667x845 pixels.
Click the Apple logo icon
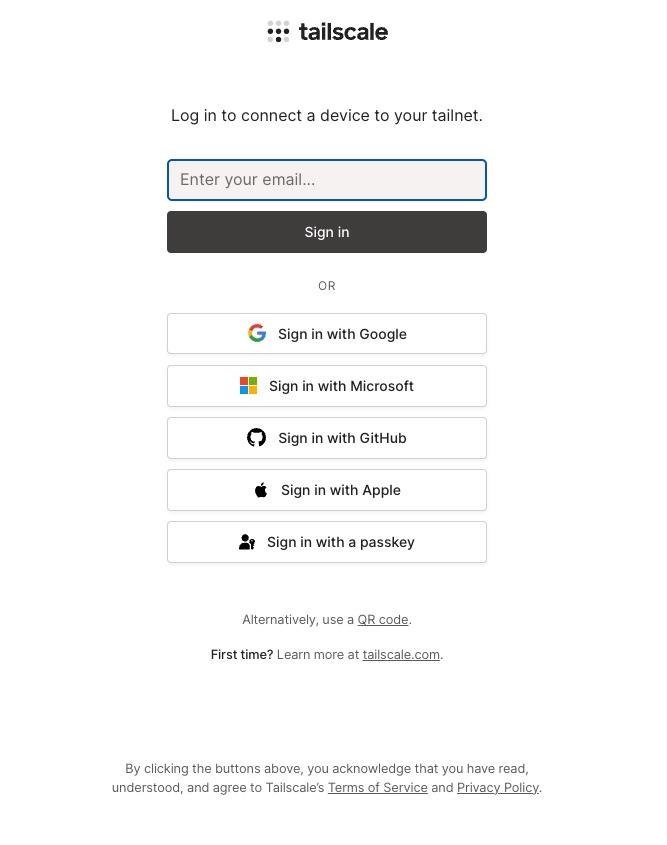click(261, 490)
